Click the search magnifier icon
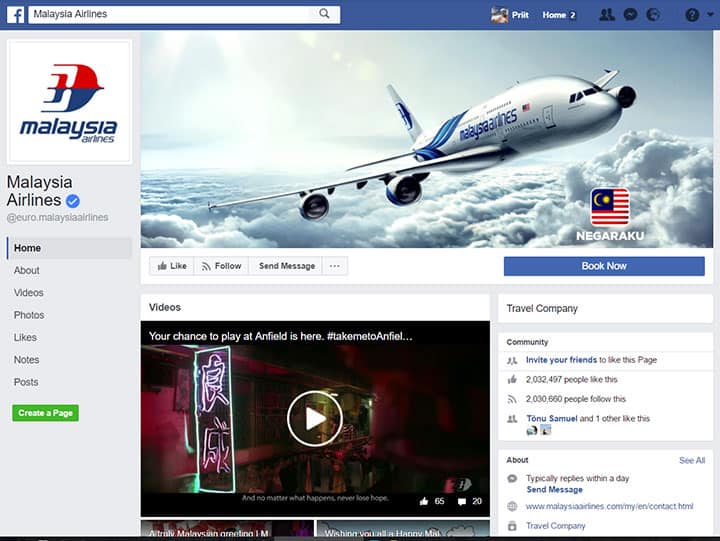 [324, 14]
